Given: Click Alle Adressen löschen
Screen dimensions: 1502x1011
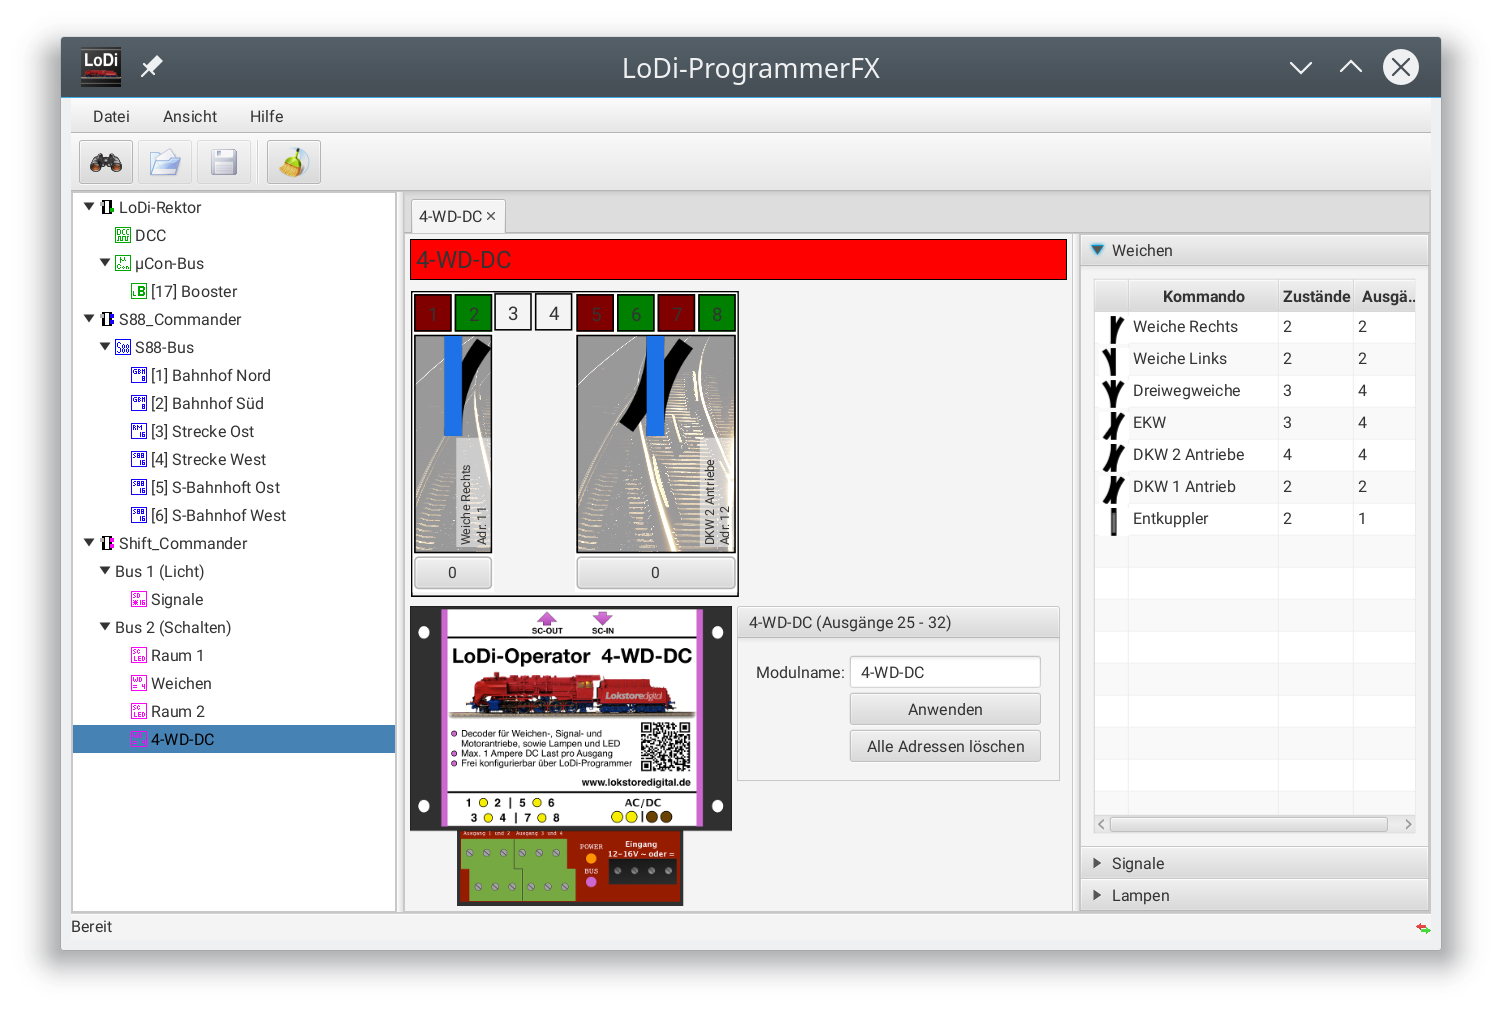Looking at the screenshot, I should 944,745.
